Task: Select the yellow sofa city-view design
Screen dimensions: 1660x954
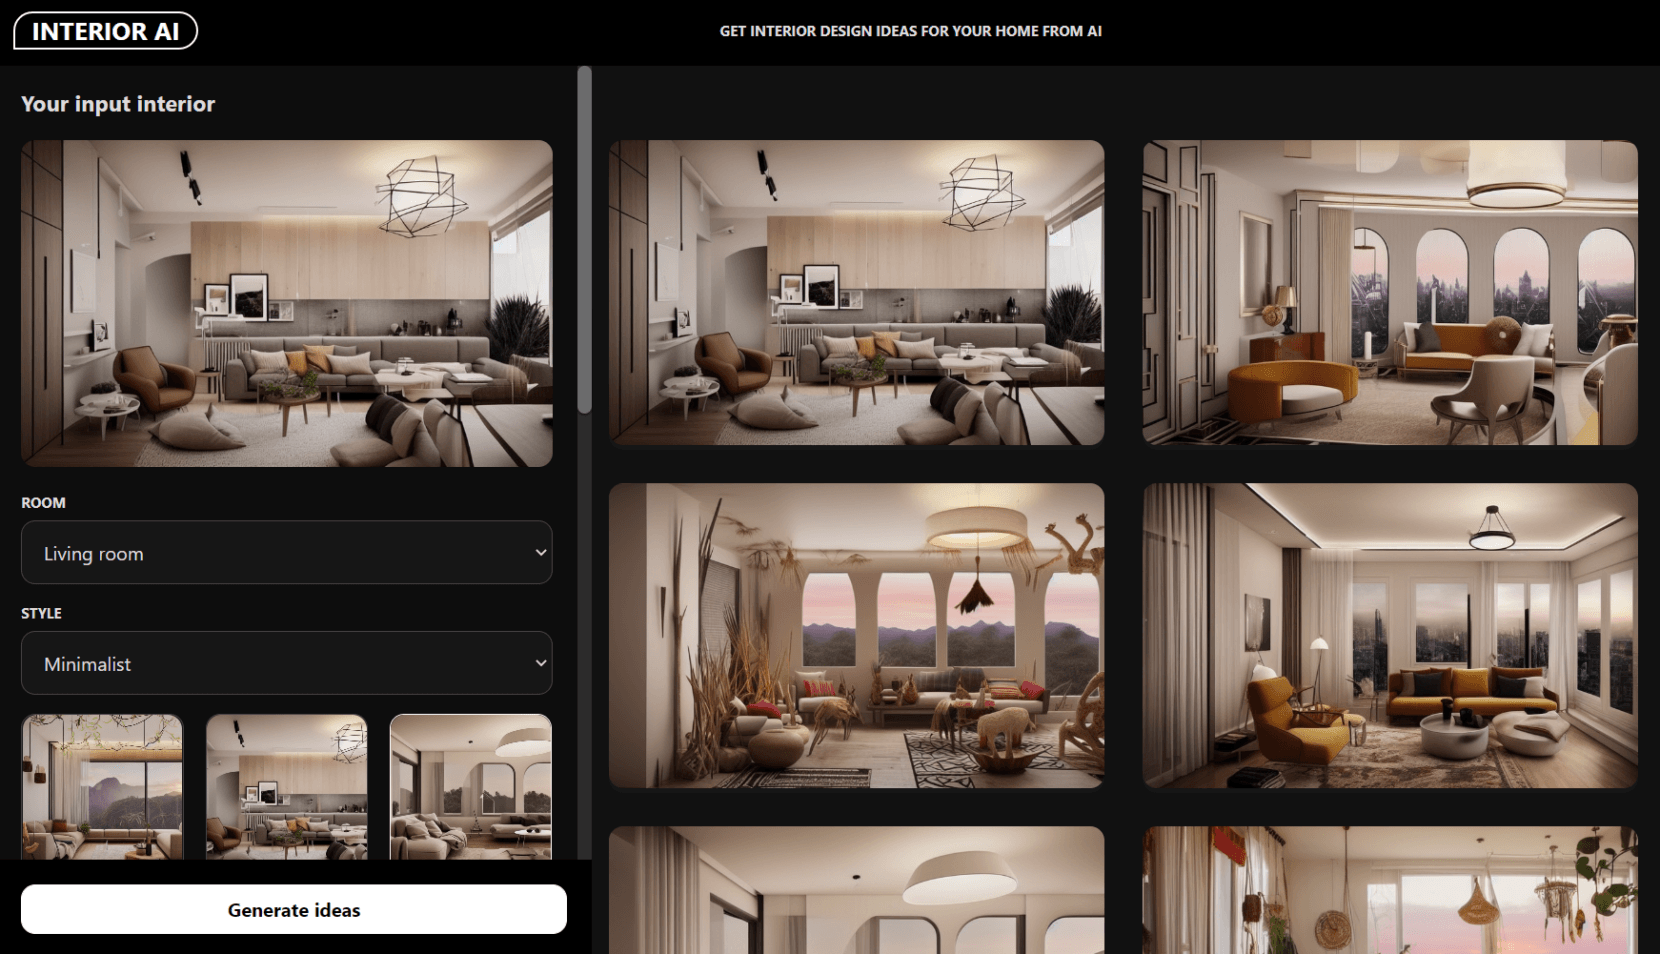Action: 1388,636
